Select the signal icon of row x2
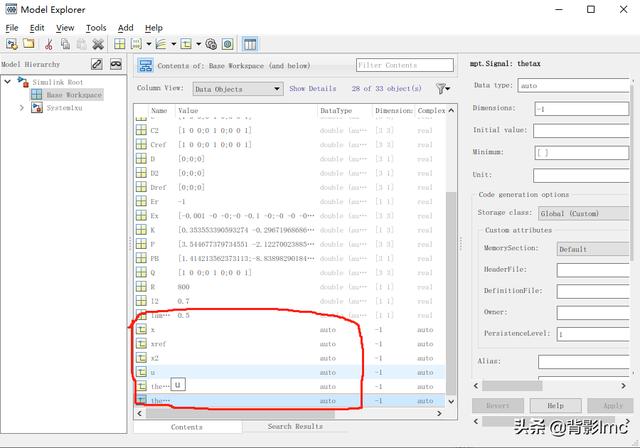The width and height of the screenshot is (640, 448). (141, 358)
